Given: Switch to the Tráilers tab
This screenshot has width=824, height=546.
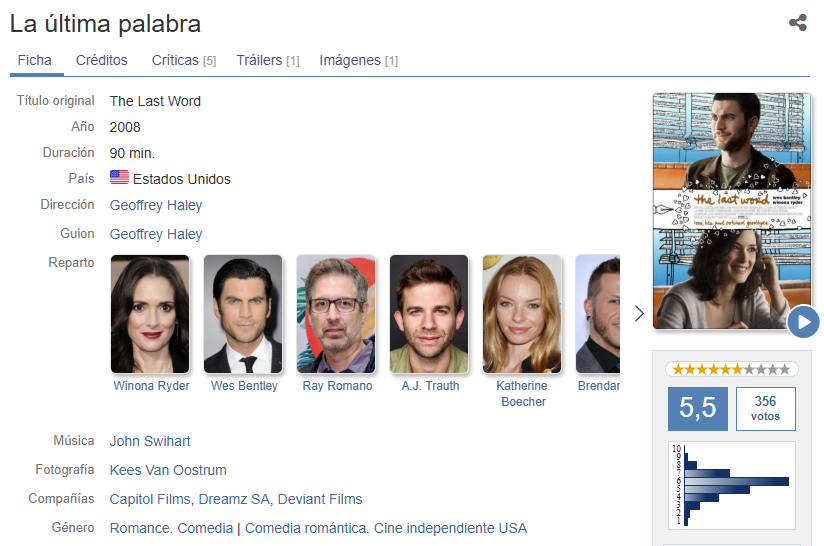Looking at the screenshot, I should [x=268, y=60].
